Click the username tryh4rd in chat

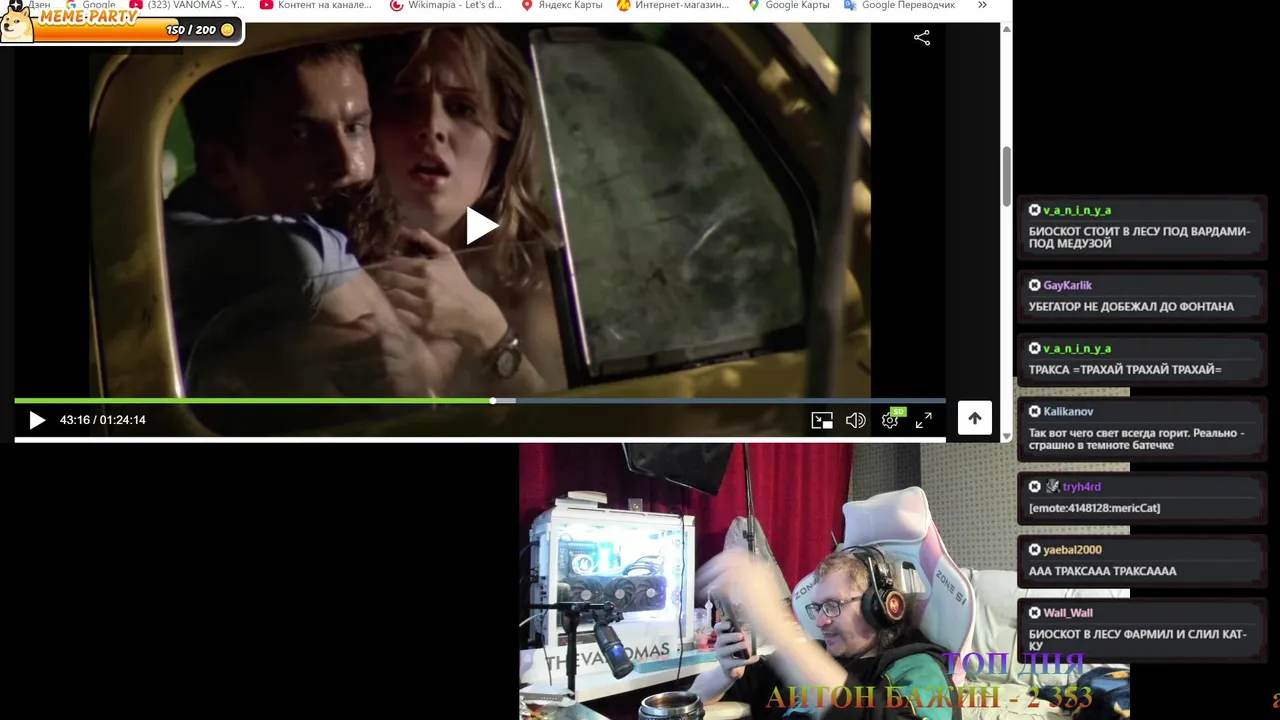(1081, 486)
